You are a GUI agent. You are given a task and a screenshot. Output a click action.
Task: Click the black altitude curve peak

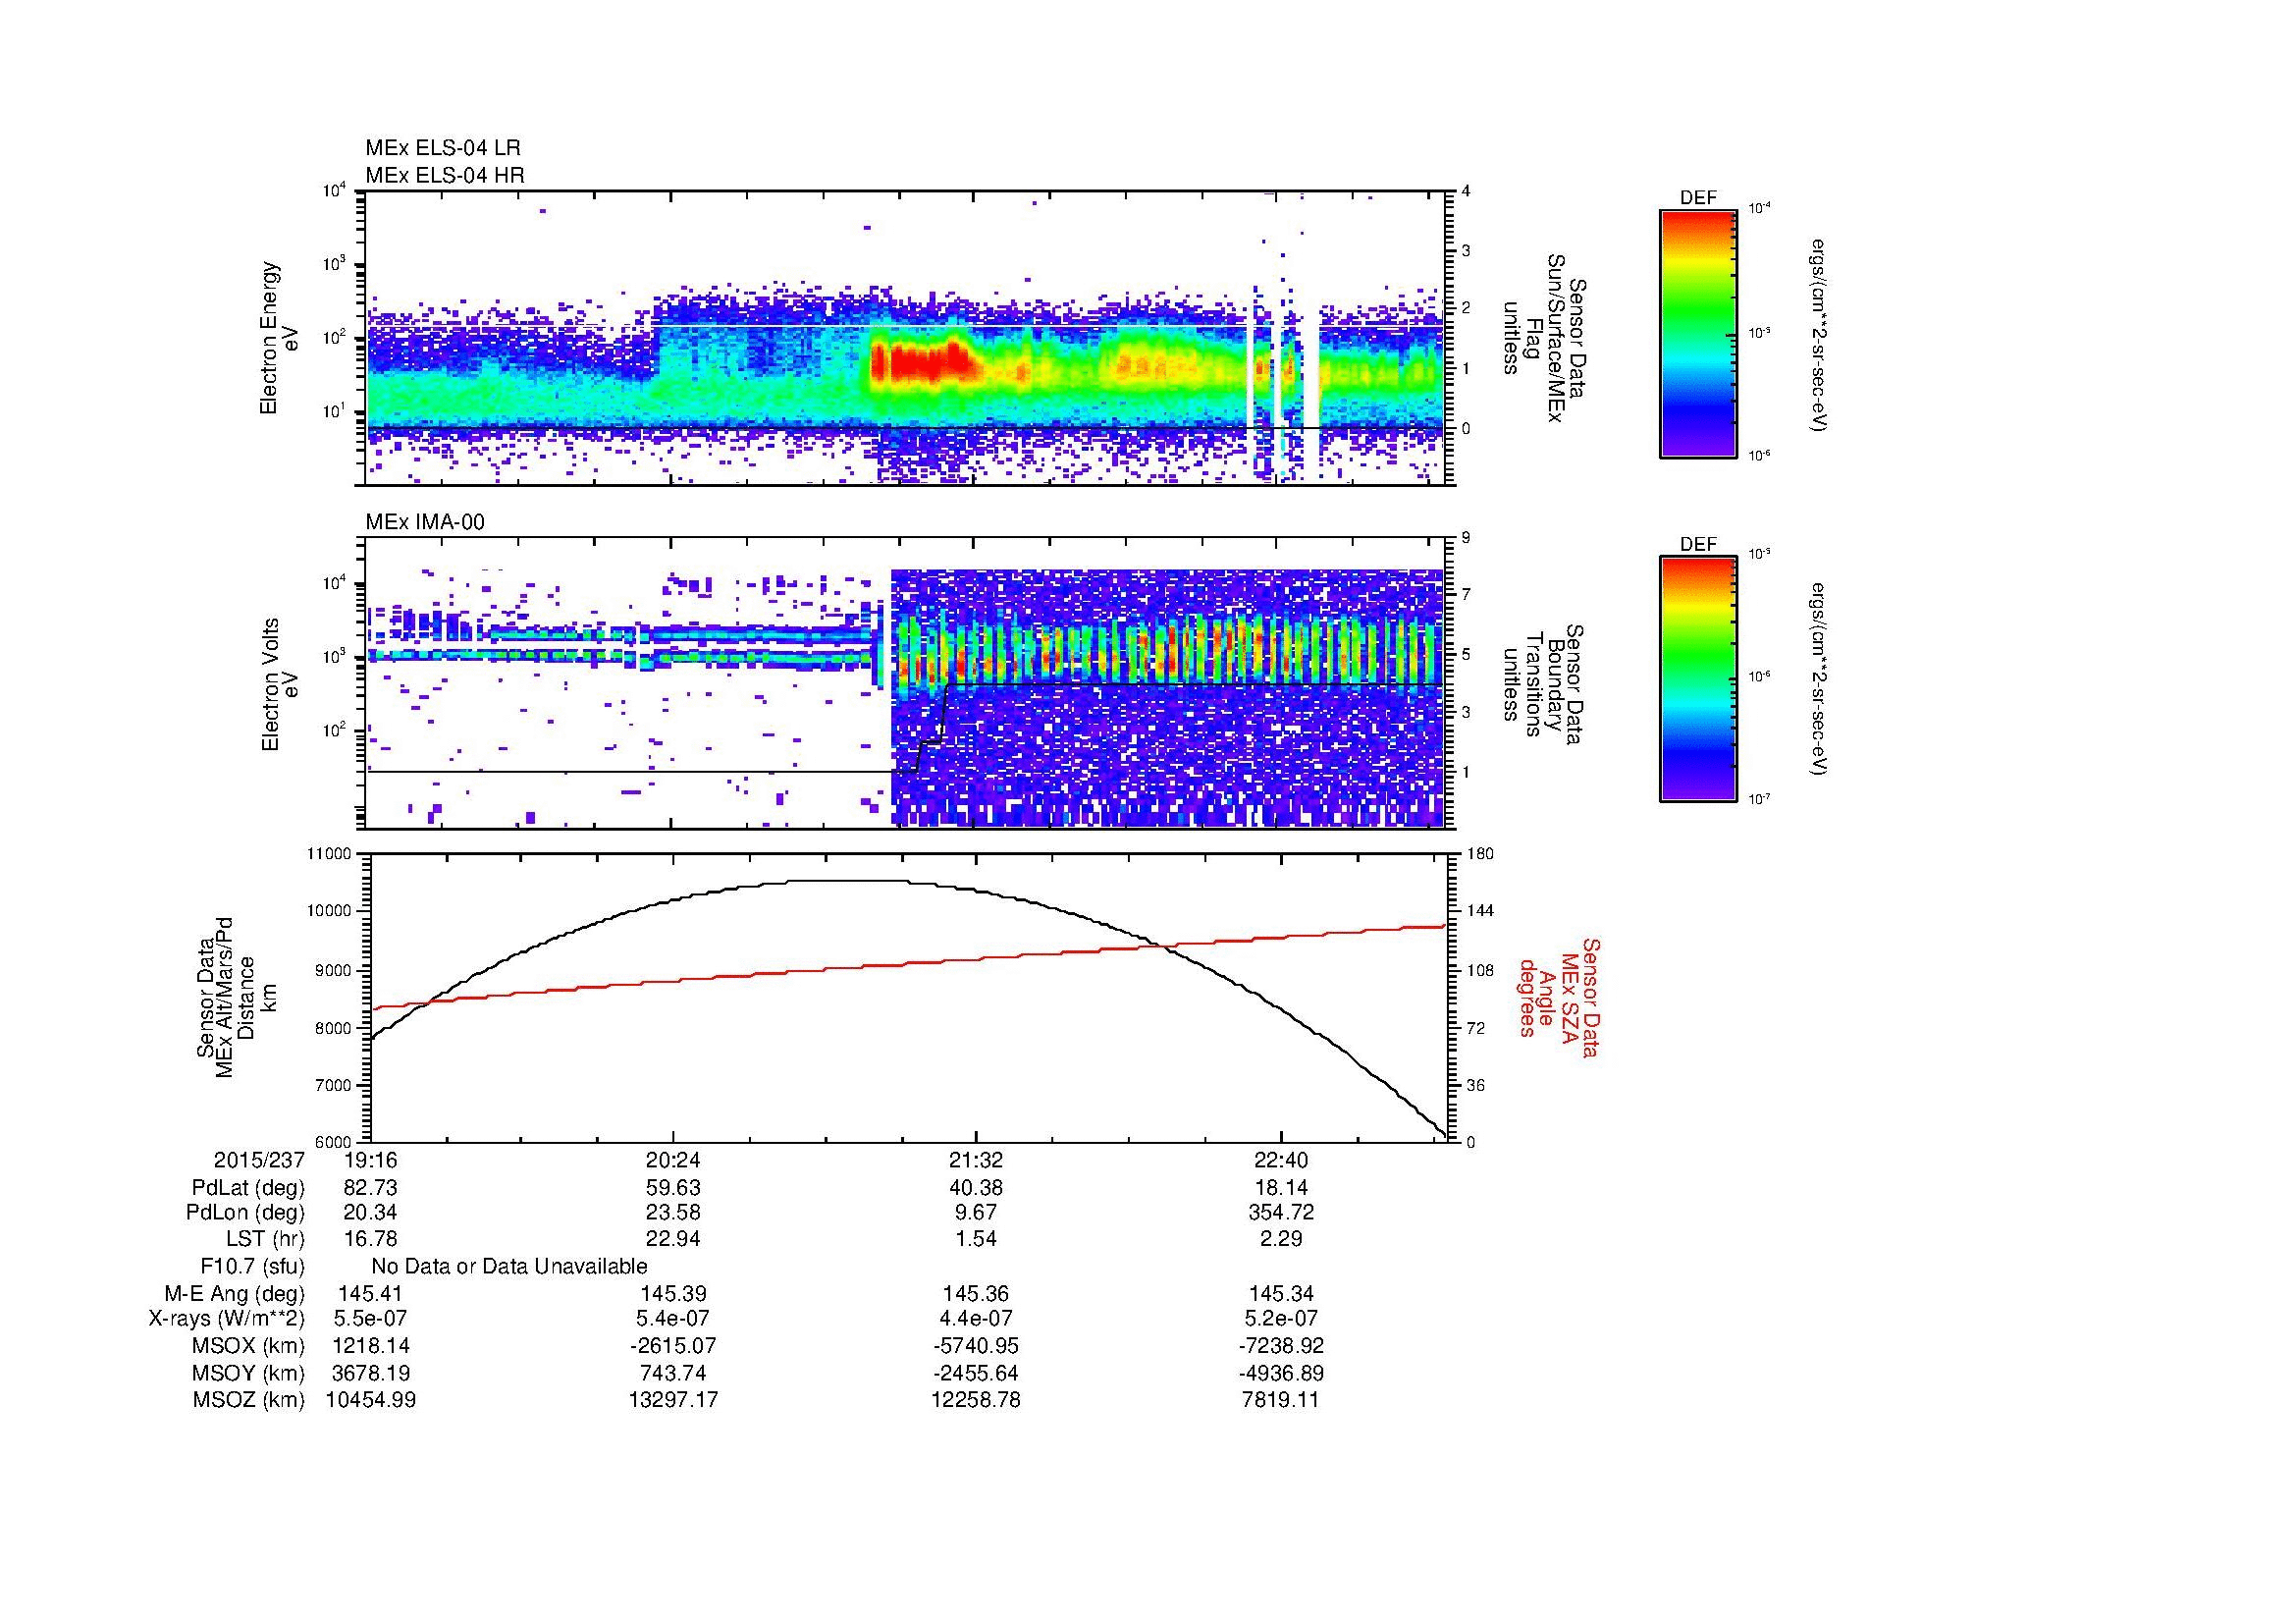[x=850, y=880]
